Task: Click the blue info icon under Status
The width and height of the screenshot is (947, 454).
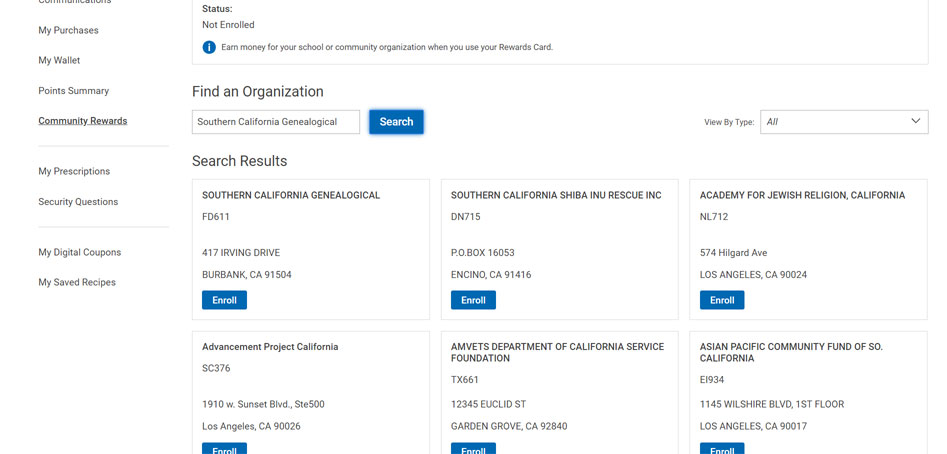Action: (209, 47)
